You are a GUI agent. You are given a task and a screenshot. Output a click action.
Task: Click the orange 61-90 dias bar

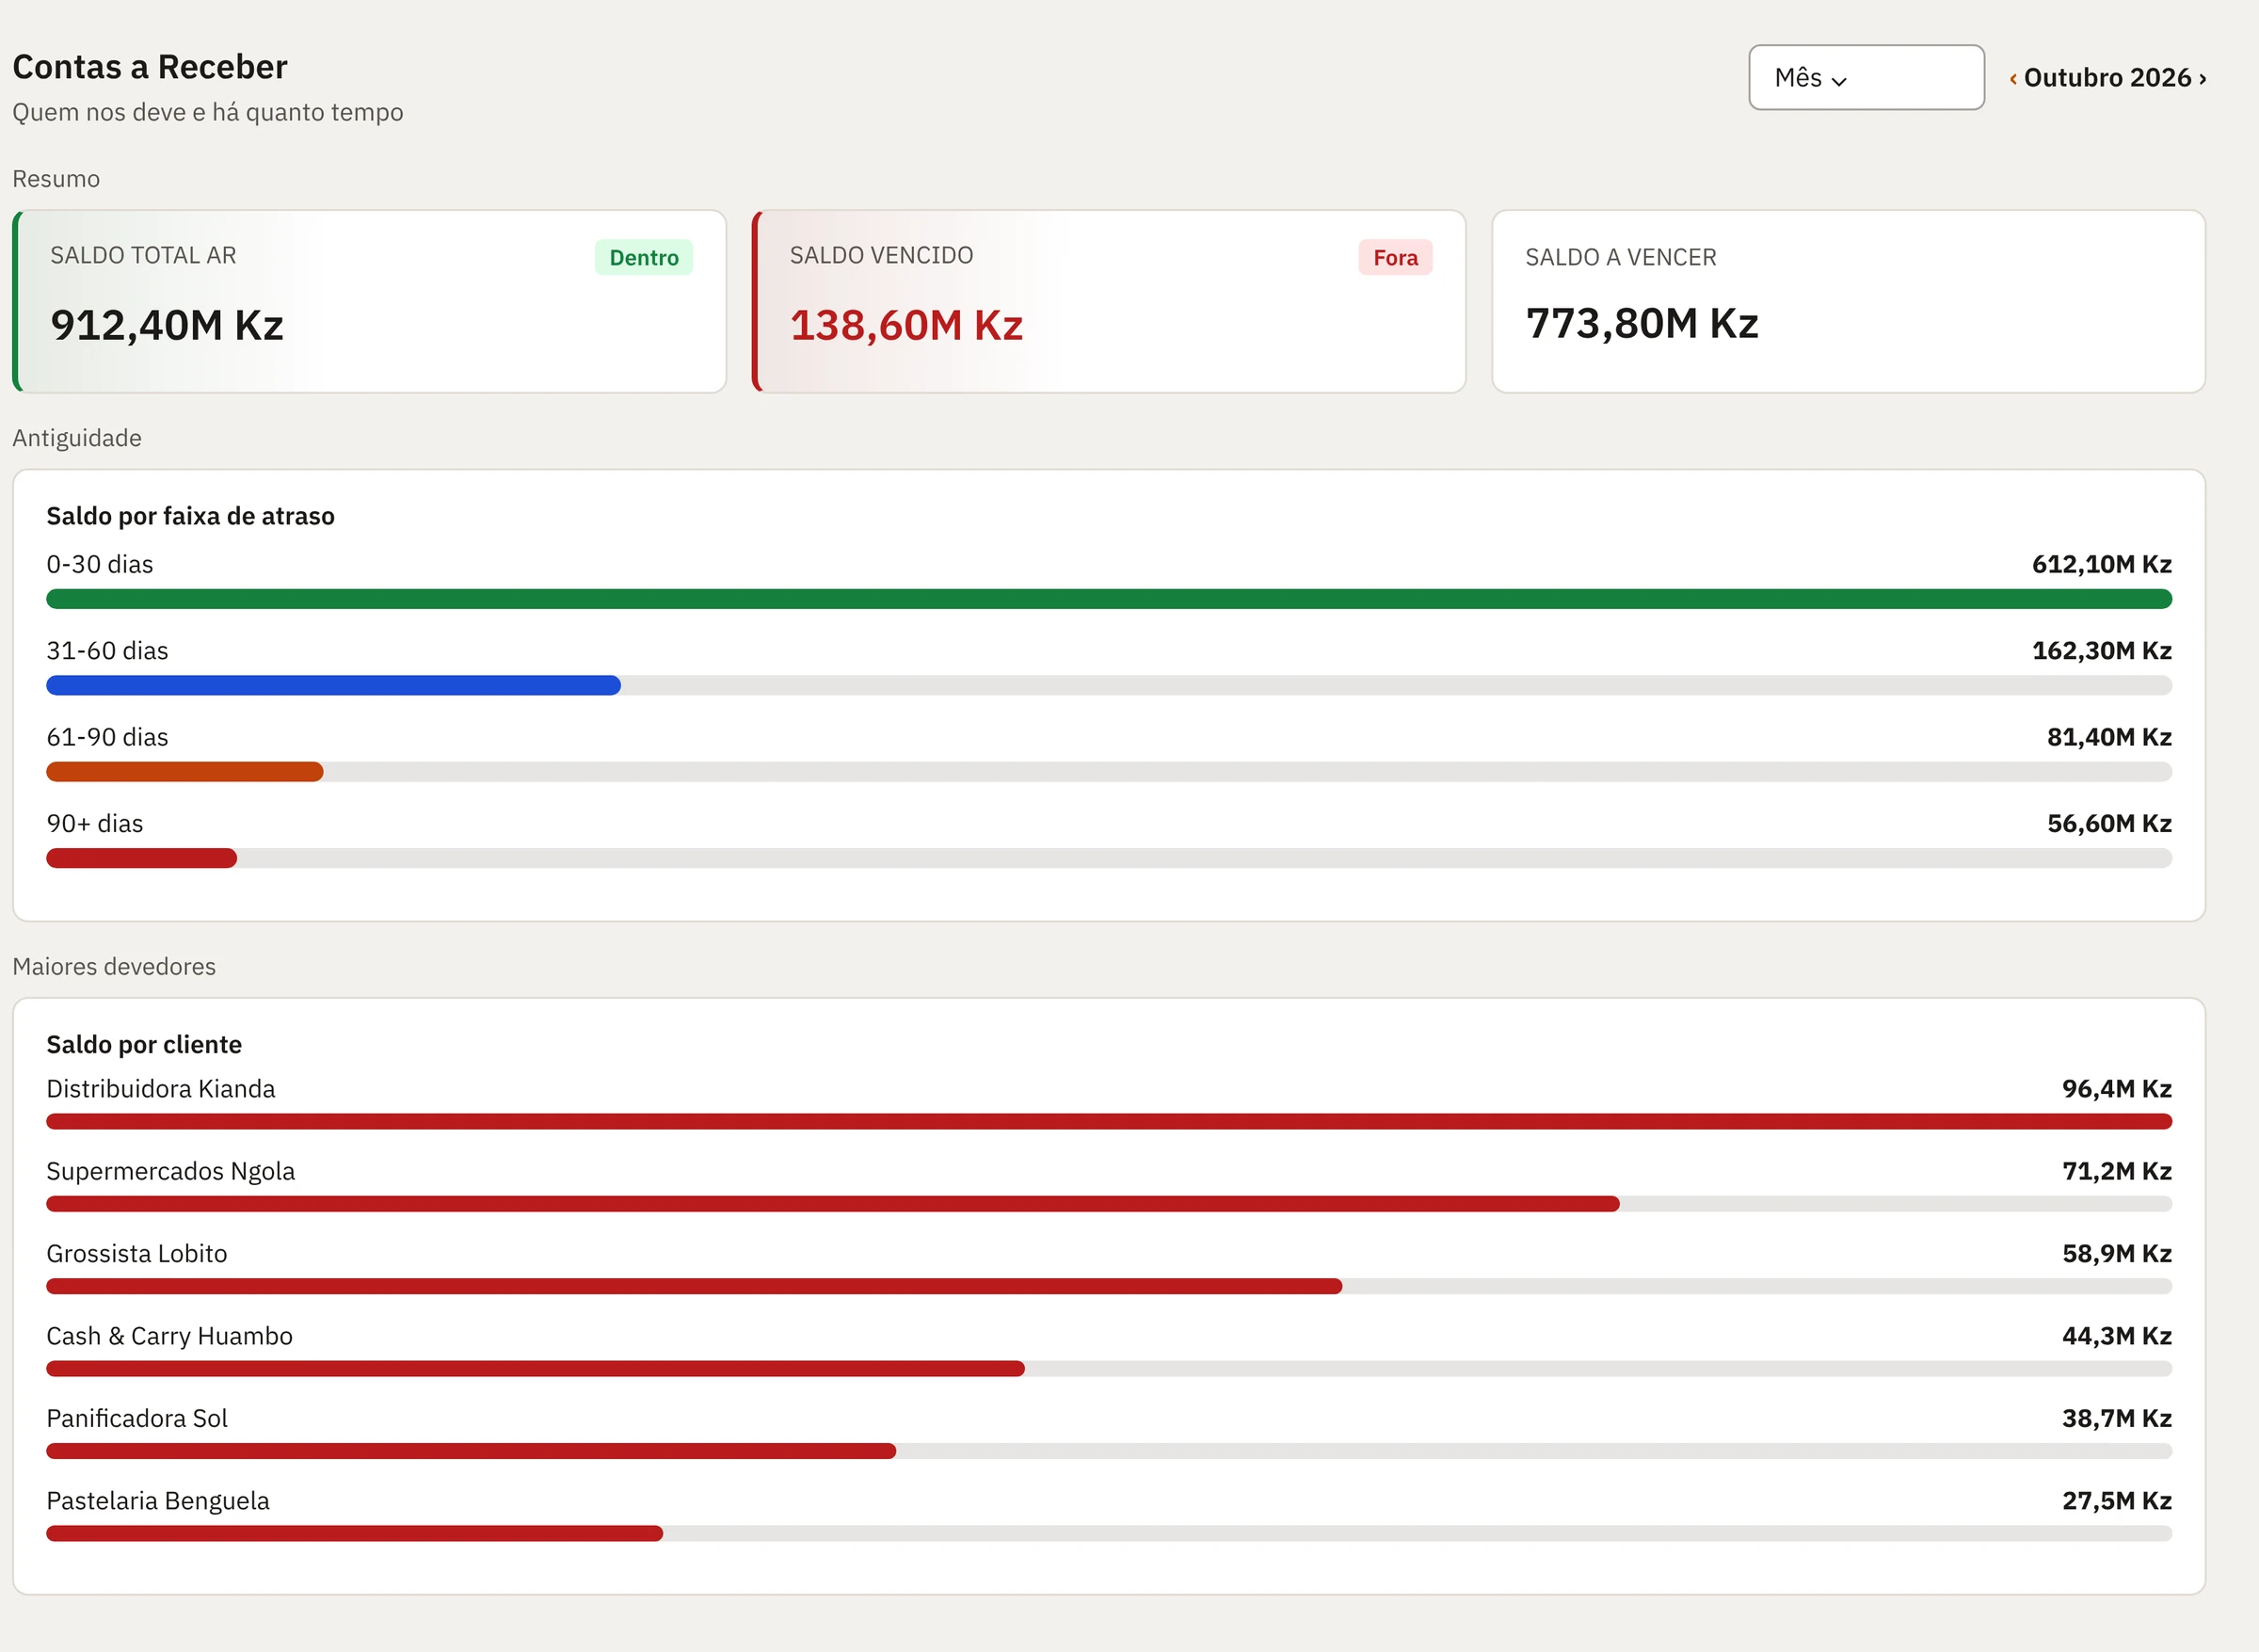pos(185,771)
